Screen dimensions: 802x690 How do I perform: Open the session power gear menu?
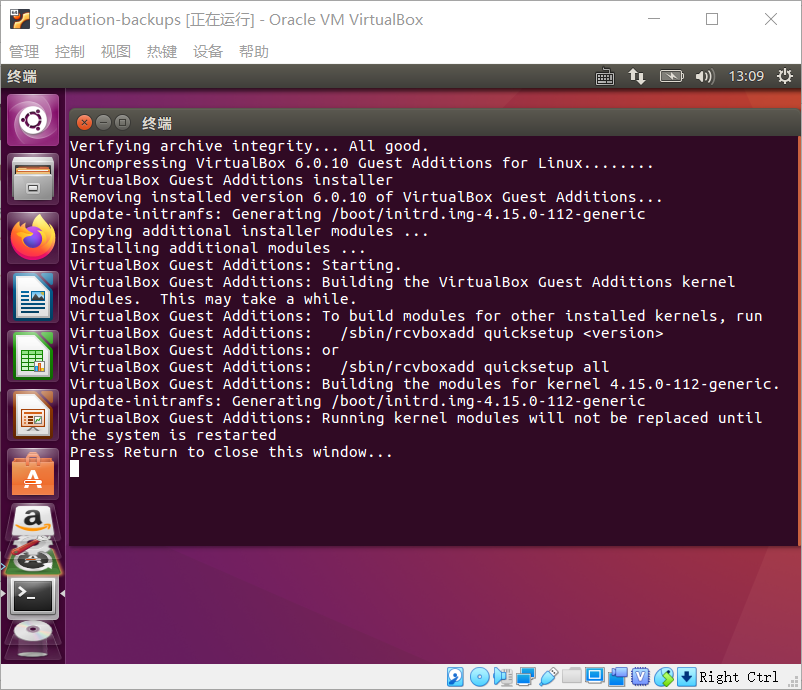coord(785,77)
